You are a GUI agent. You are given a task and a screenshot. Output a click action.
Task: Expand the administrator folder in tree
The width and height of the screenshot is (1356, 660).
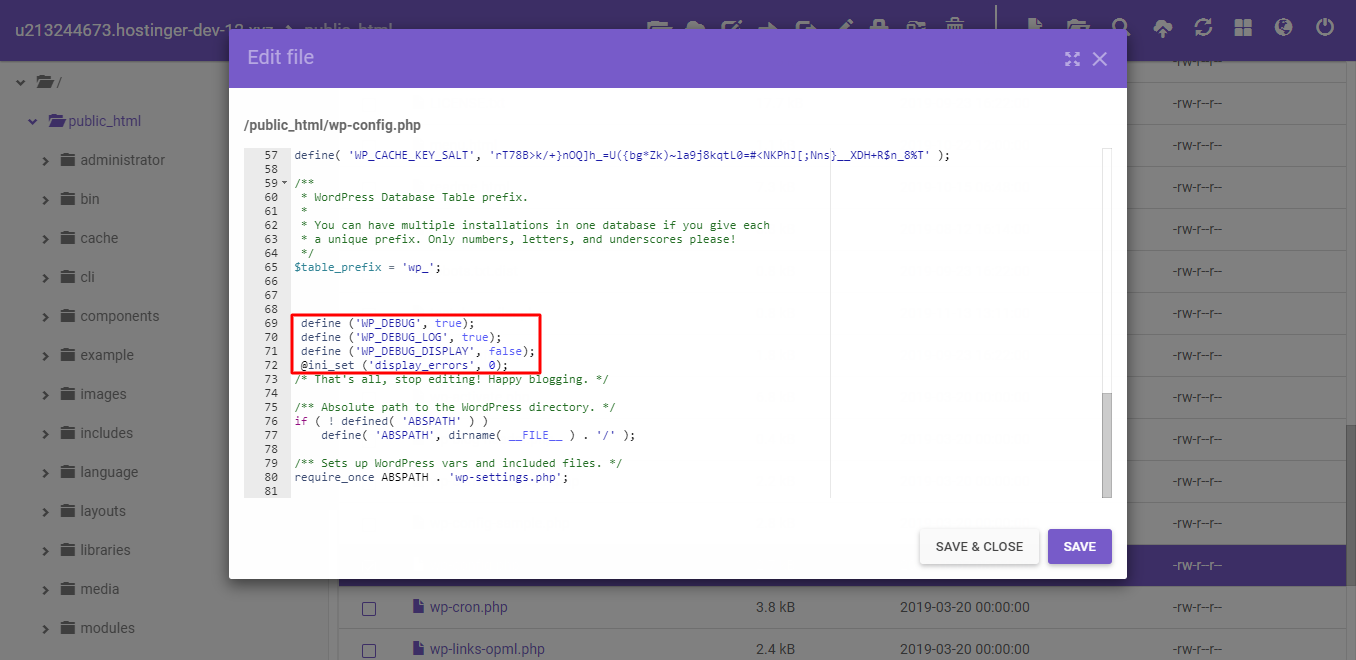(46, 161)
